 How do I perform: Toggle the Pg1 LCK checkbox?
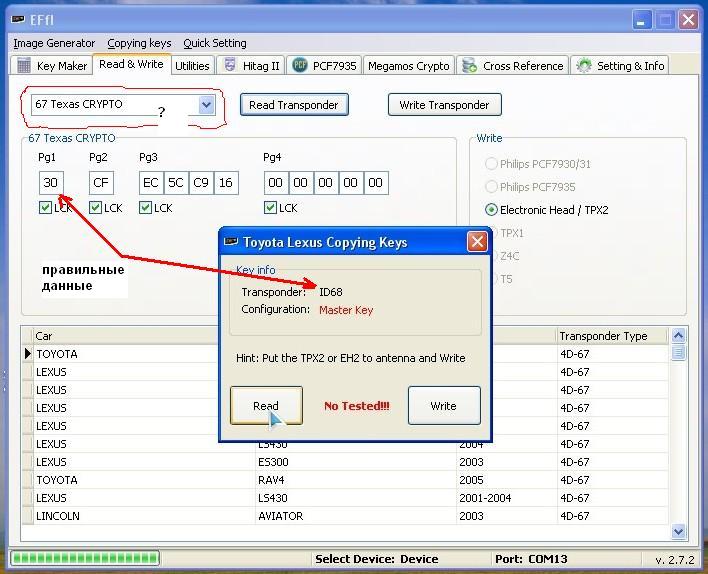tap(45, 208)
